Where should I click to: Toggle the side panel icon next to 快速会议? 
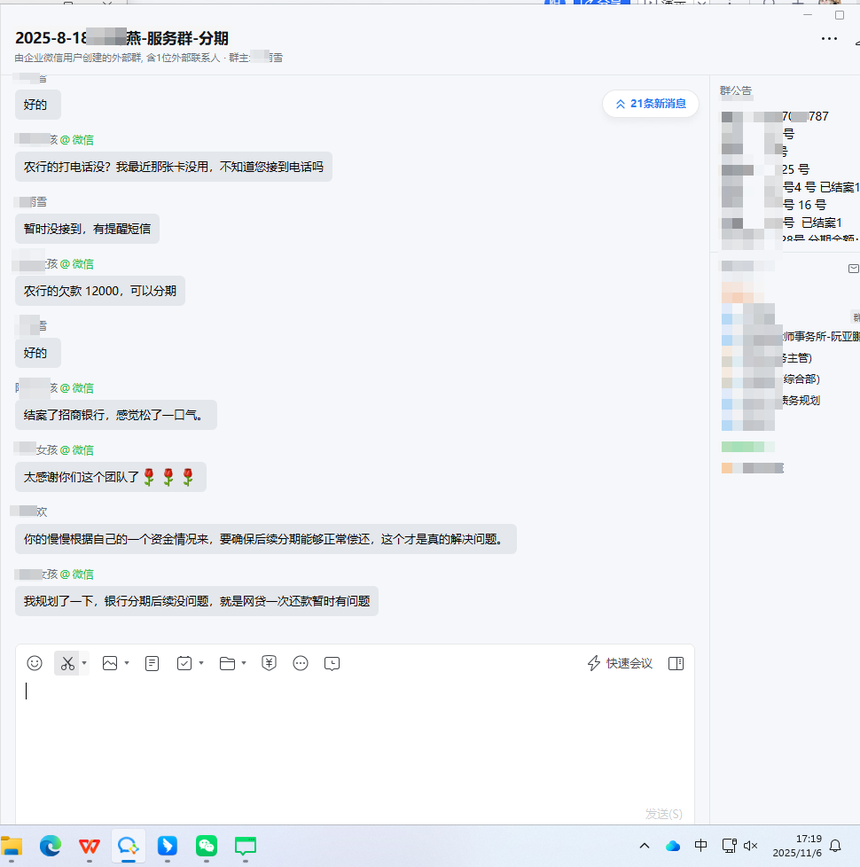pos(676,663)
